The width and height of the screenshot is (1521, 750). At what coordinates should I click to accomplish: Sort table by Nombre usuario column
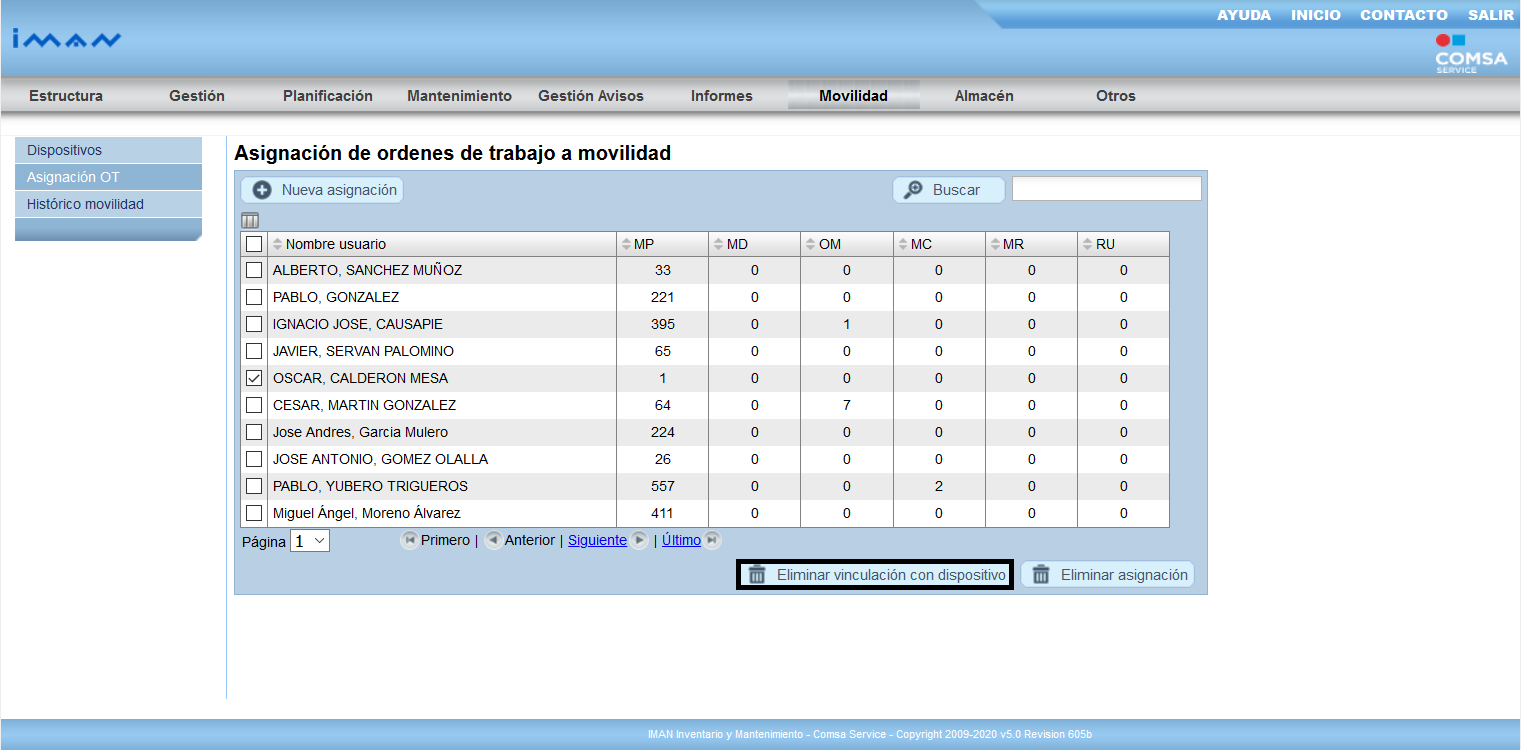click(335, 244)
